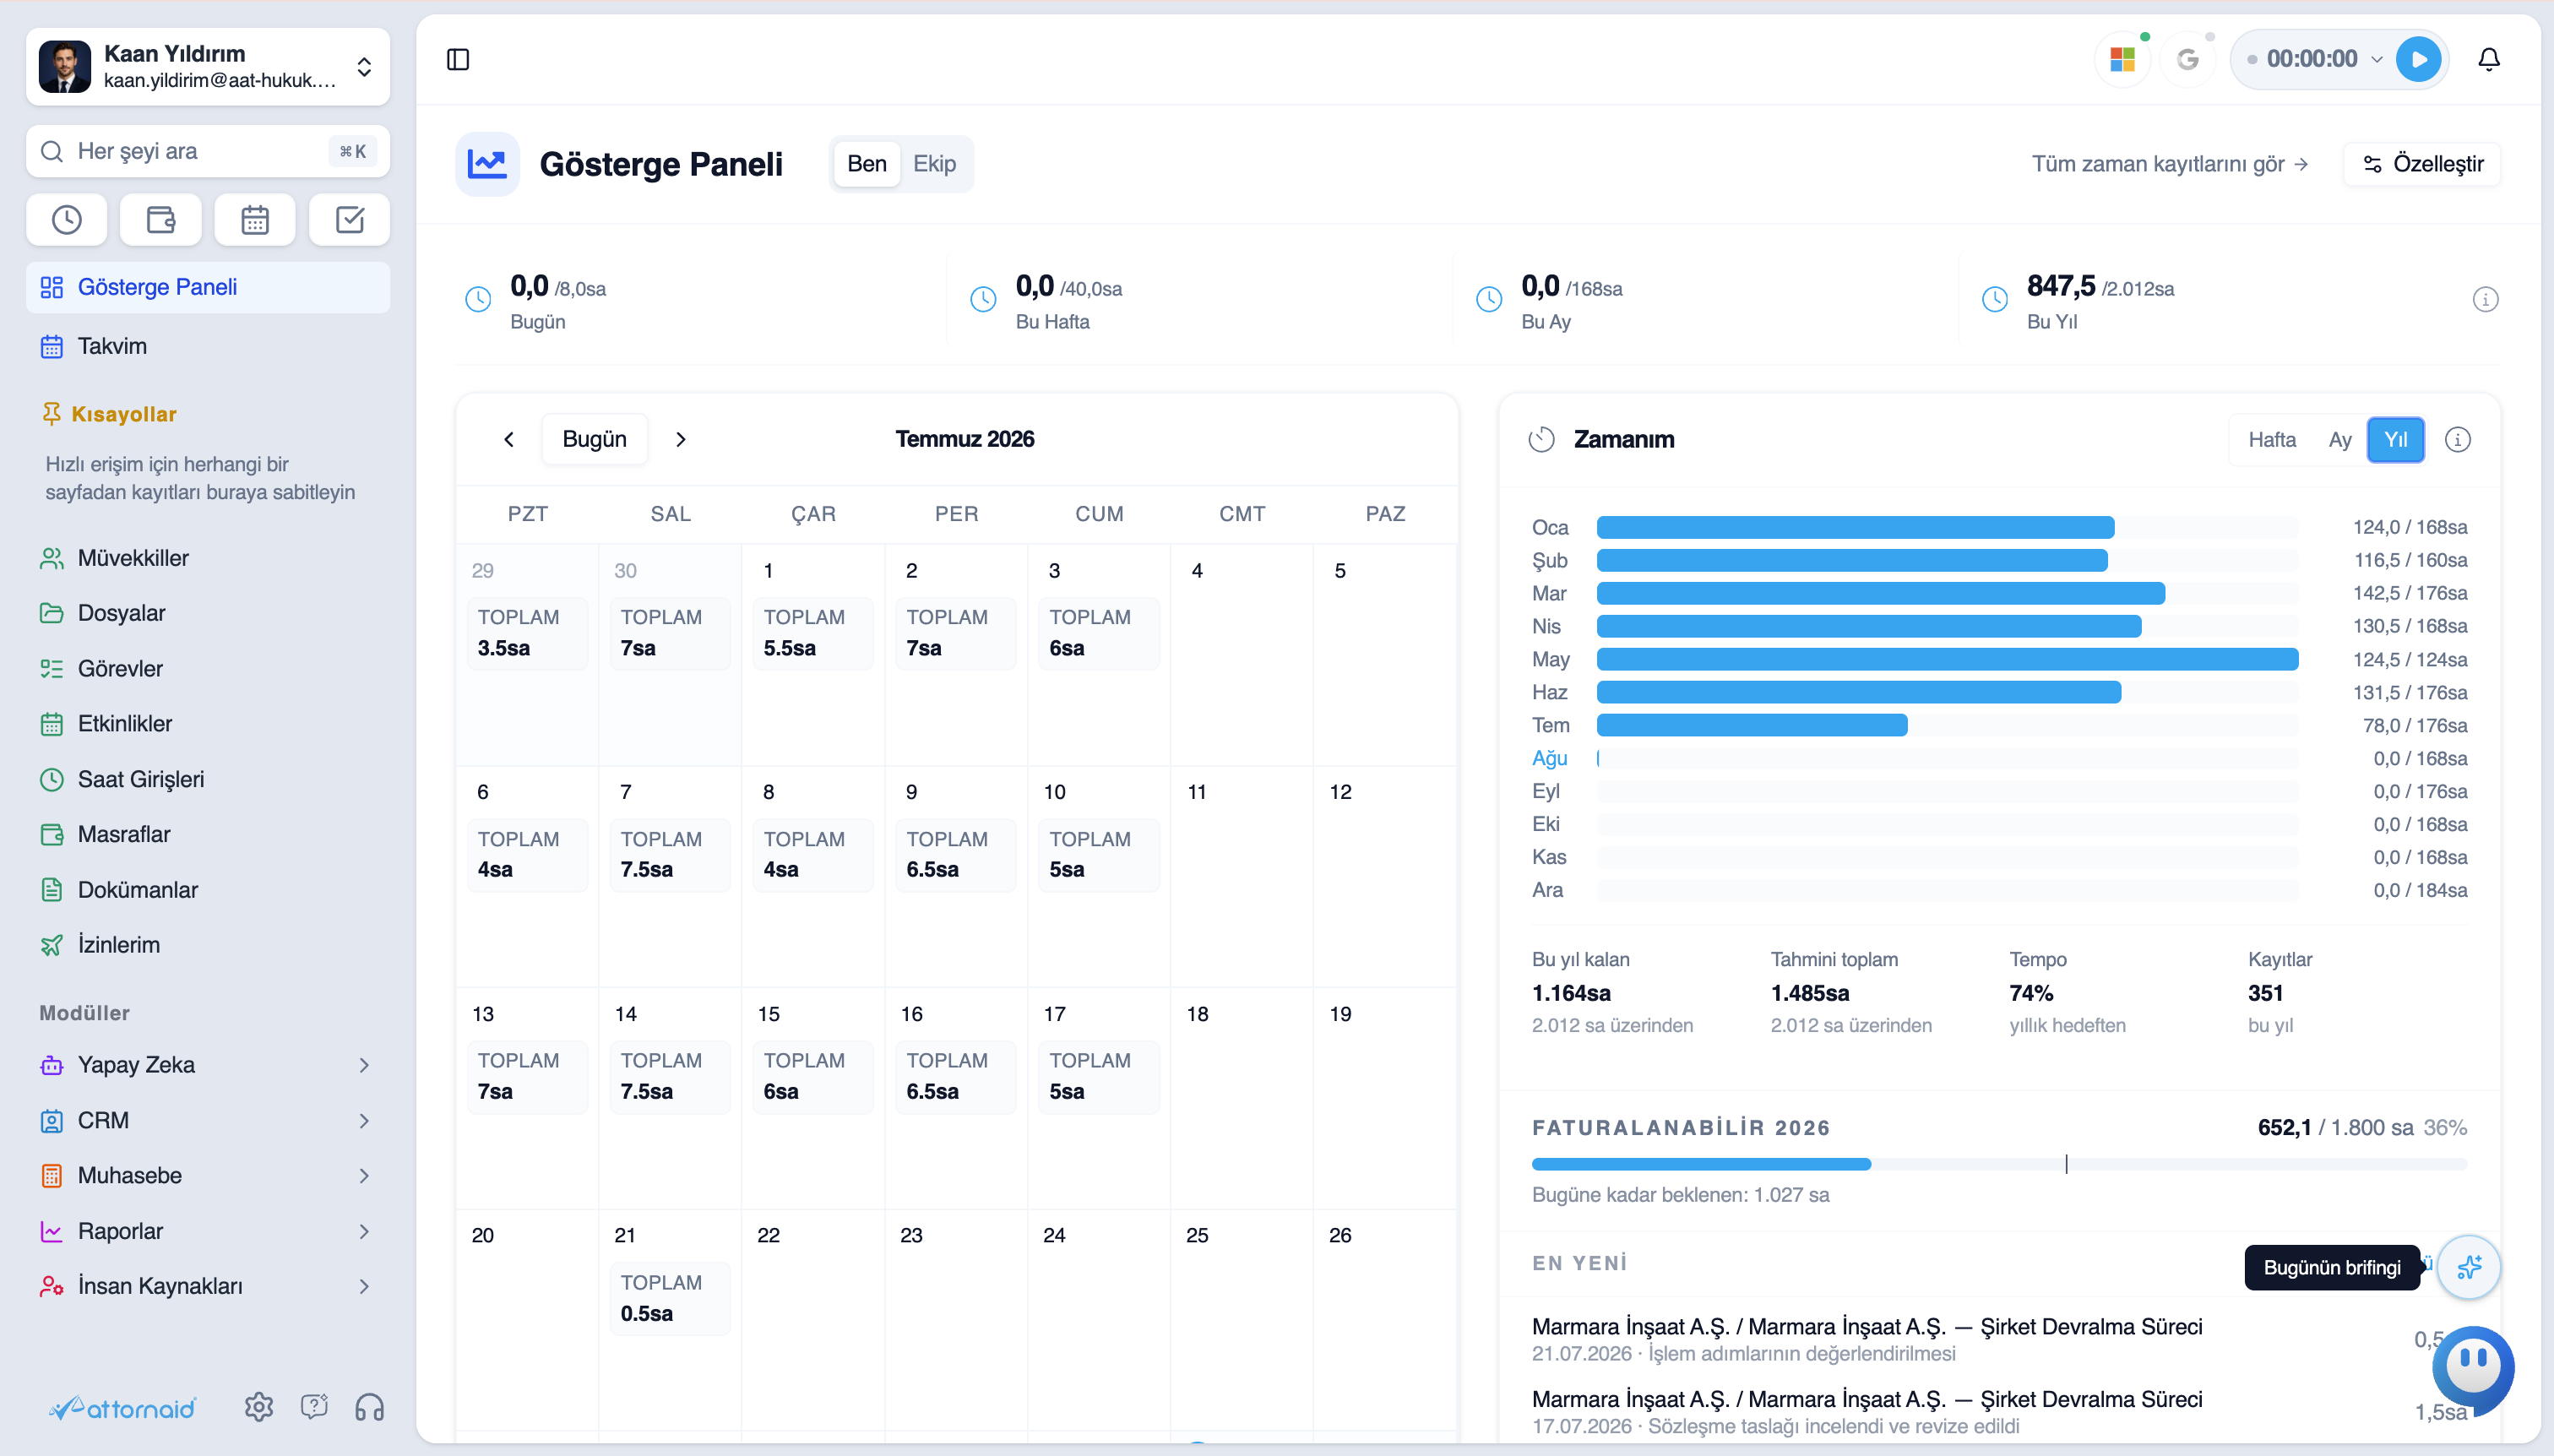Open the checkbox task quick action icon
Image resolution: width=2554 pixels, height=1456 pixels.
[349, 220]
